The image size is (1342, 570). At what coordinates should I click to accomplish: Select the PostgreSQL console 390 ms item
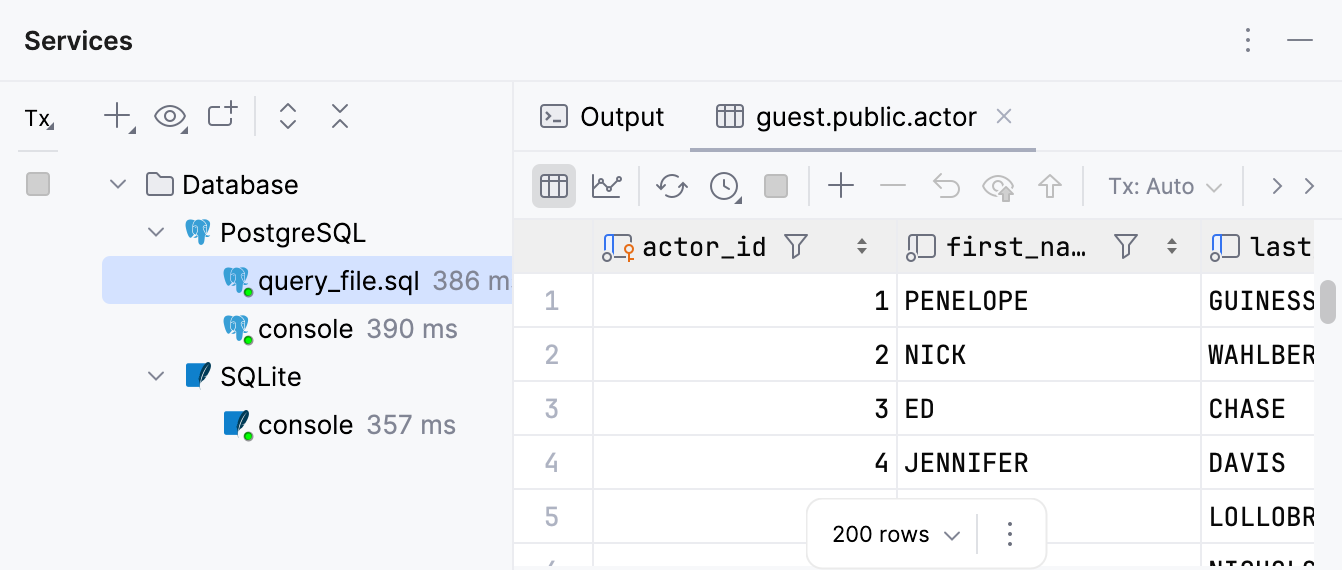(x=340, y=329)
